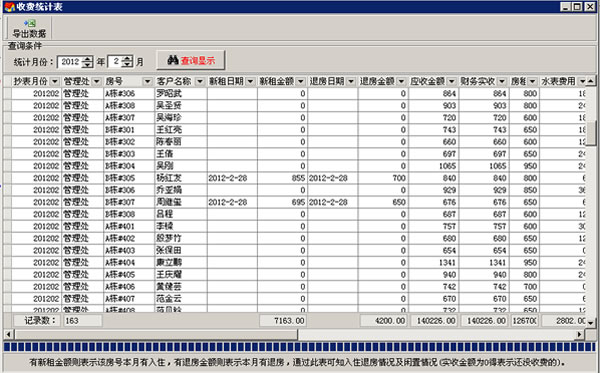Click the row selector beside 罗昭武
This screenshot has width=600, height=373.
tap(7, 93)
